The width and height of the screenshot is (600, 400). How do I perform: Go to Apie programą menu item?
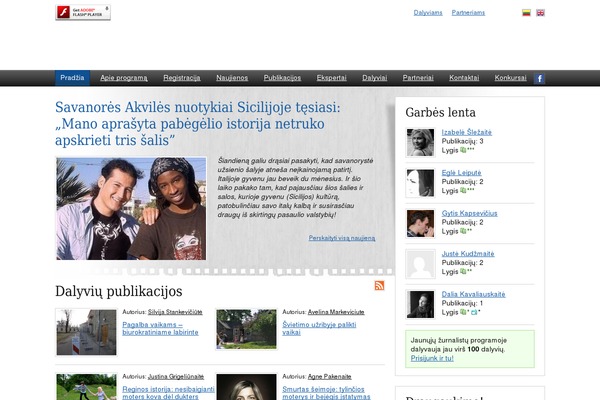(x=124, y=78)
